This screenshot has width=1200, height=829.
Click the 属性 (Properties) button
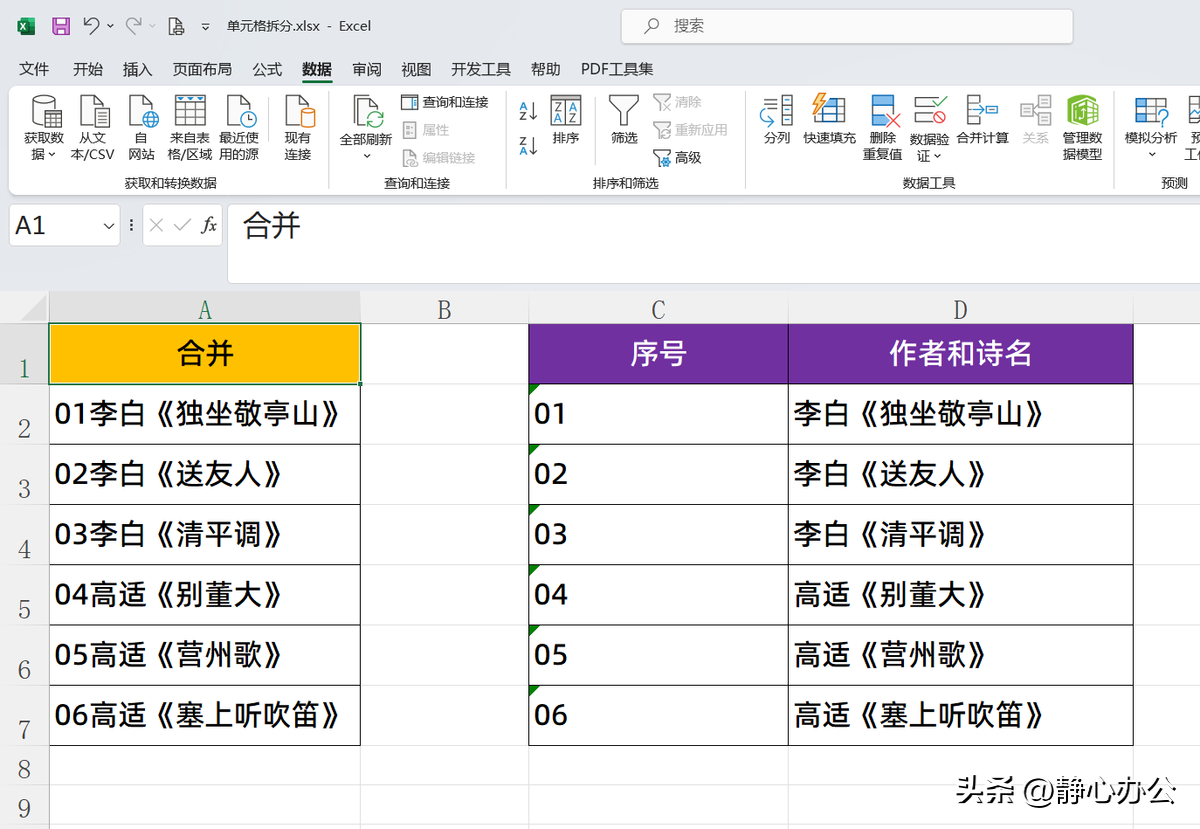426,130
